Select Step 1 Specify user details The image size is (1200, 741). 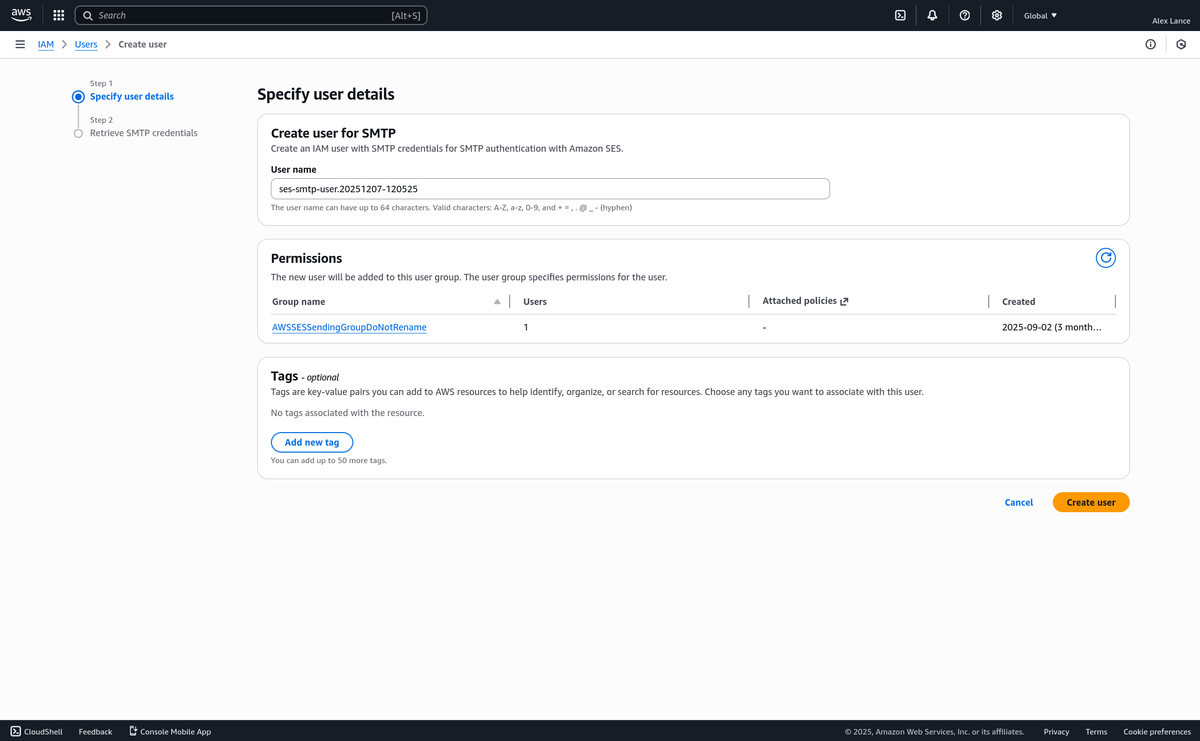click(x=131, y=97)
